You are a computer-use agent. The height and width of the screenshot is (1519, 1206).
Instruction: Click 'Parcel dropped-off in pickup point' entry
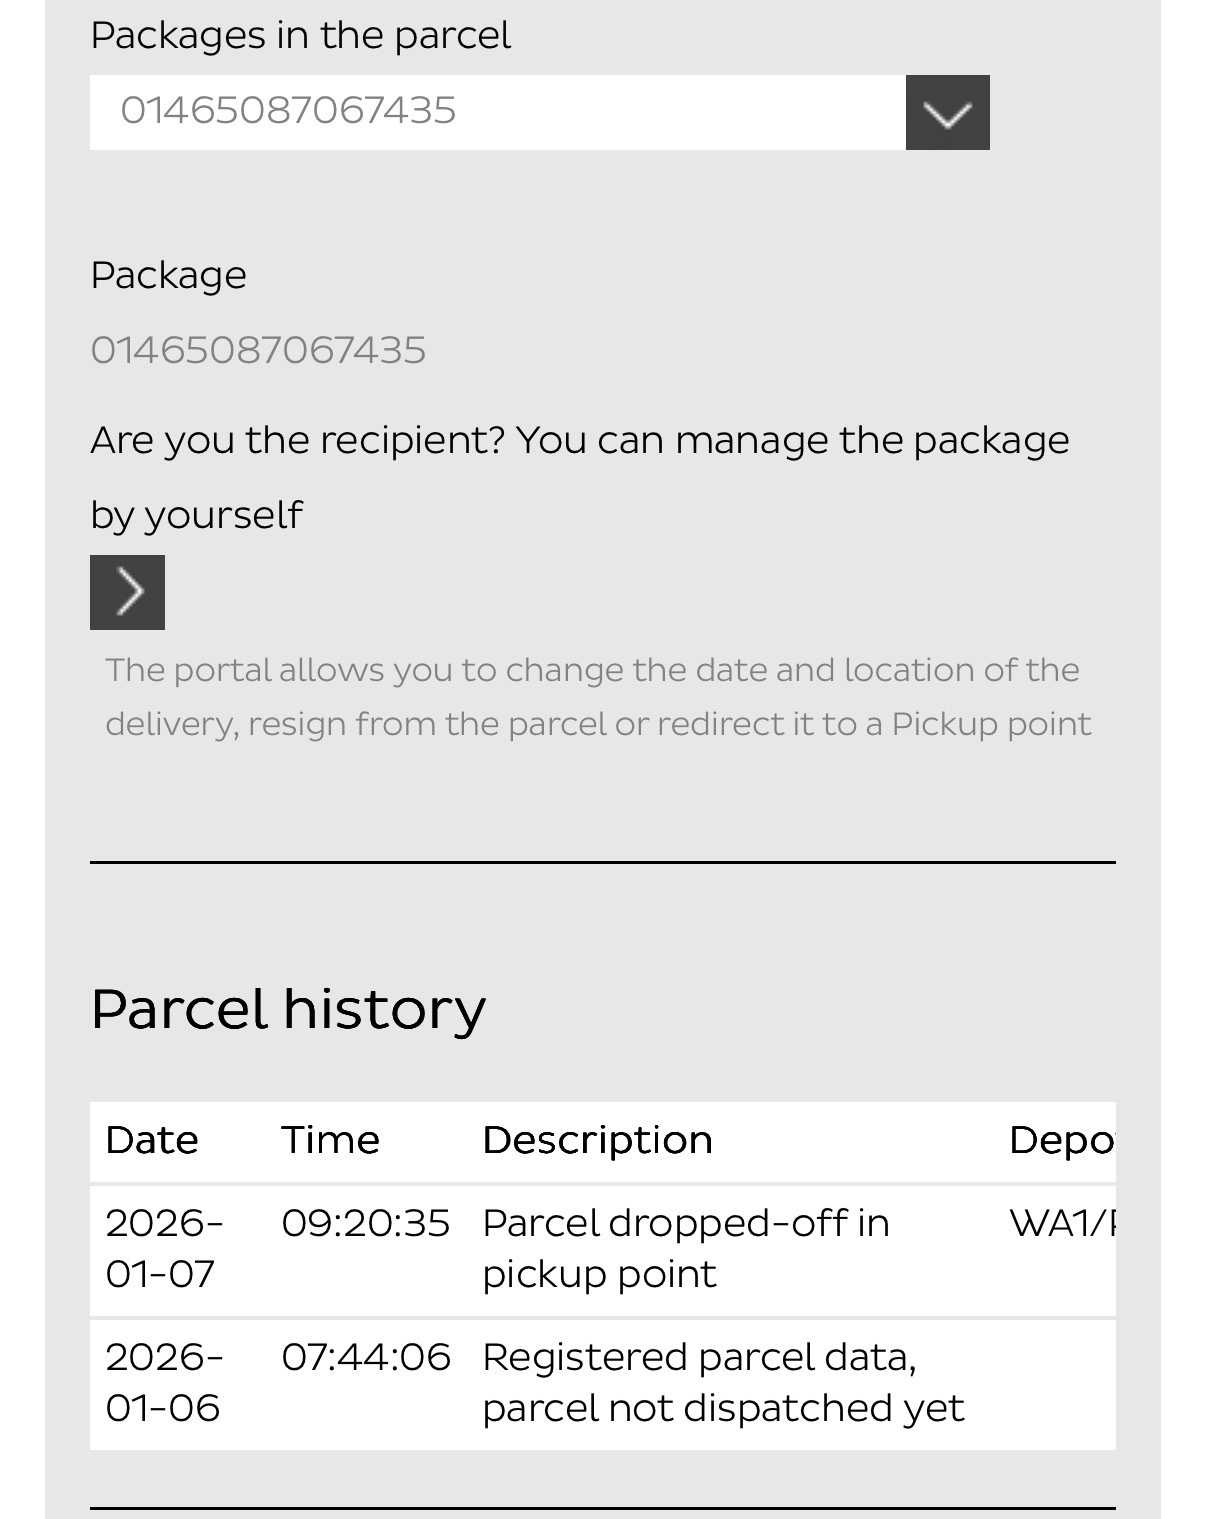coord(685,1248)
